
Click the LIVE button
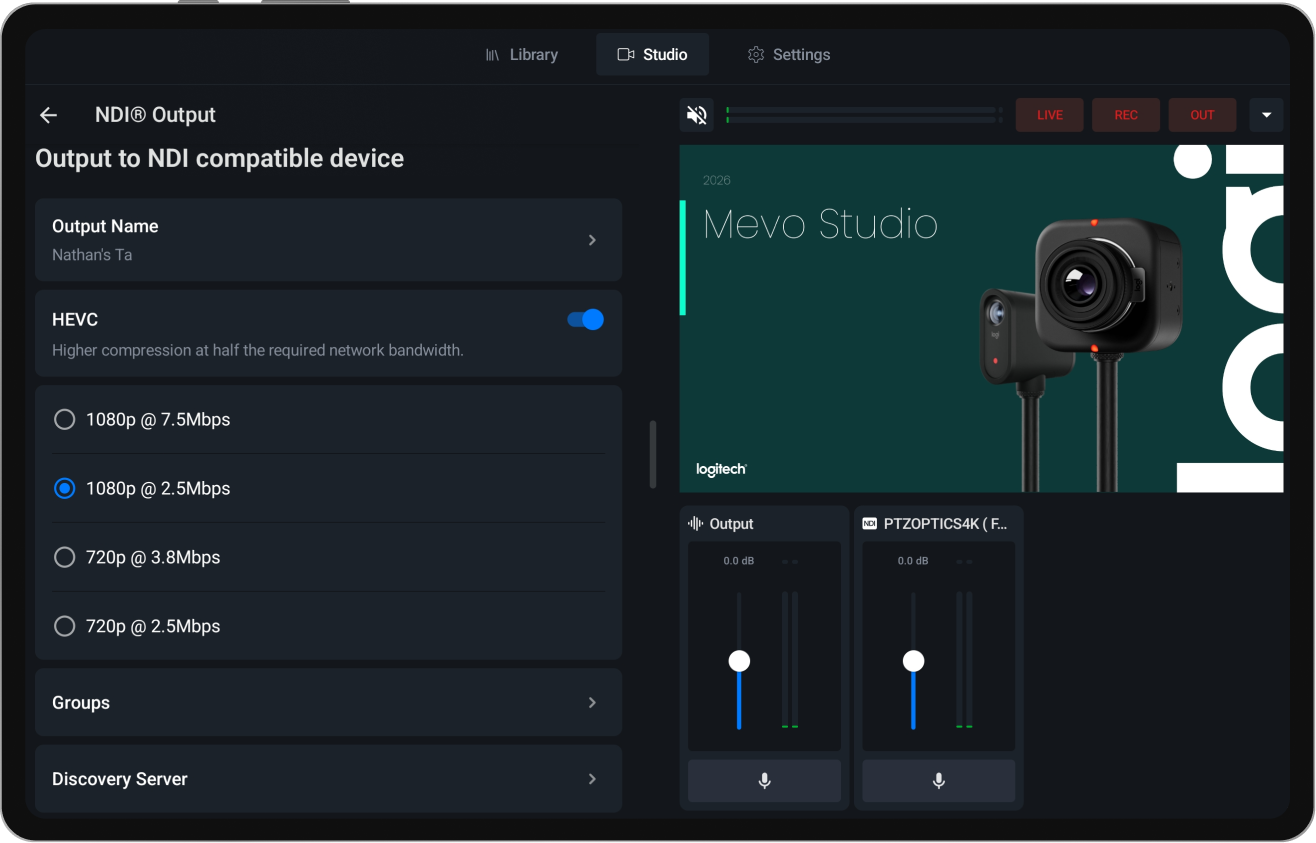point(1049,114)
